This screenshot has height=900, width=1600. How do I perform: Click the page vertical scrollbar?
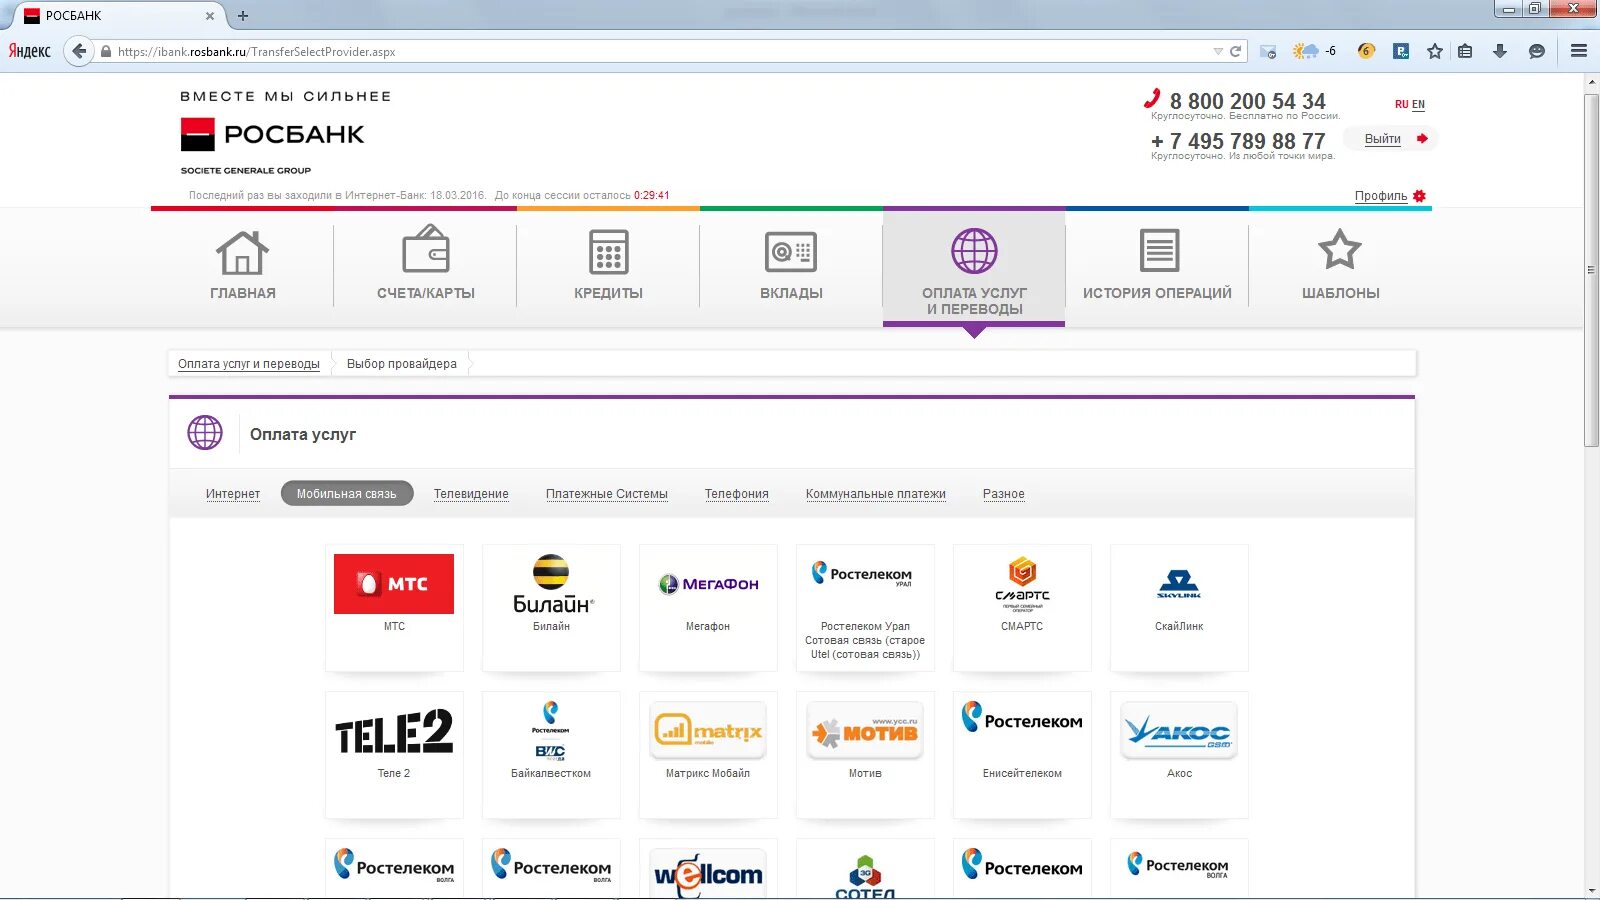[1591, 272]
